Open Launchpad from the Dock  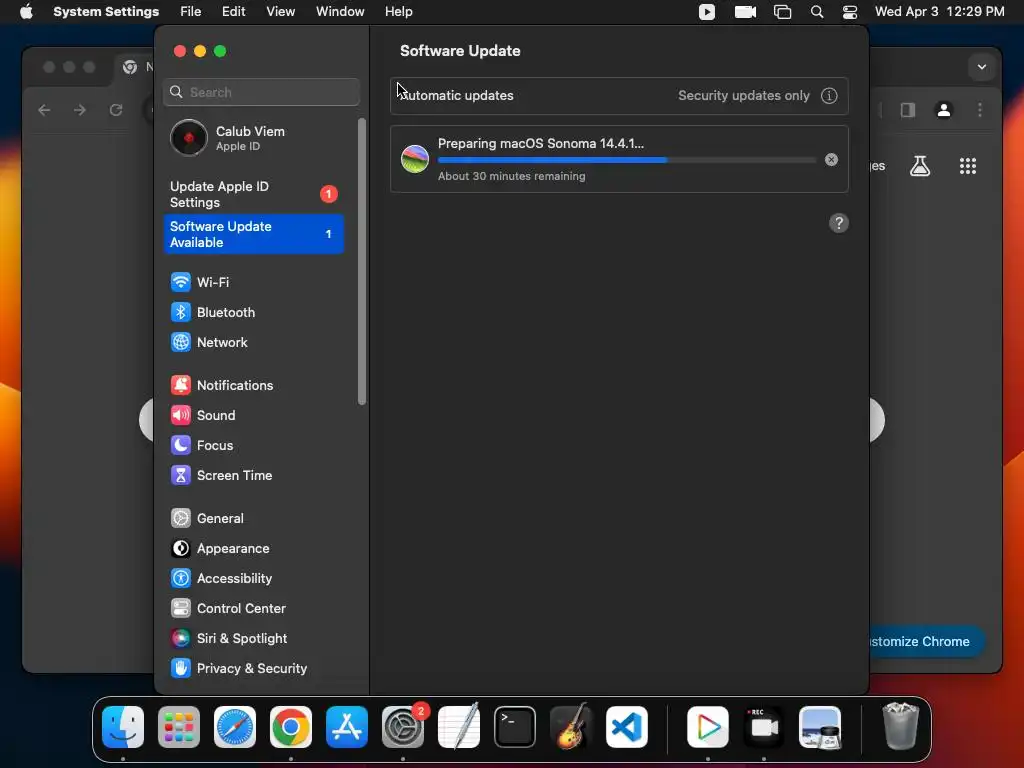point(179,727)
